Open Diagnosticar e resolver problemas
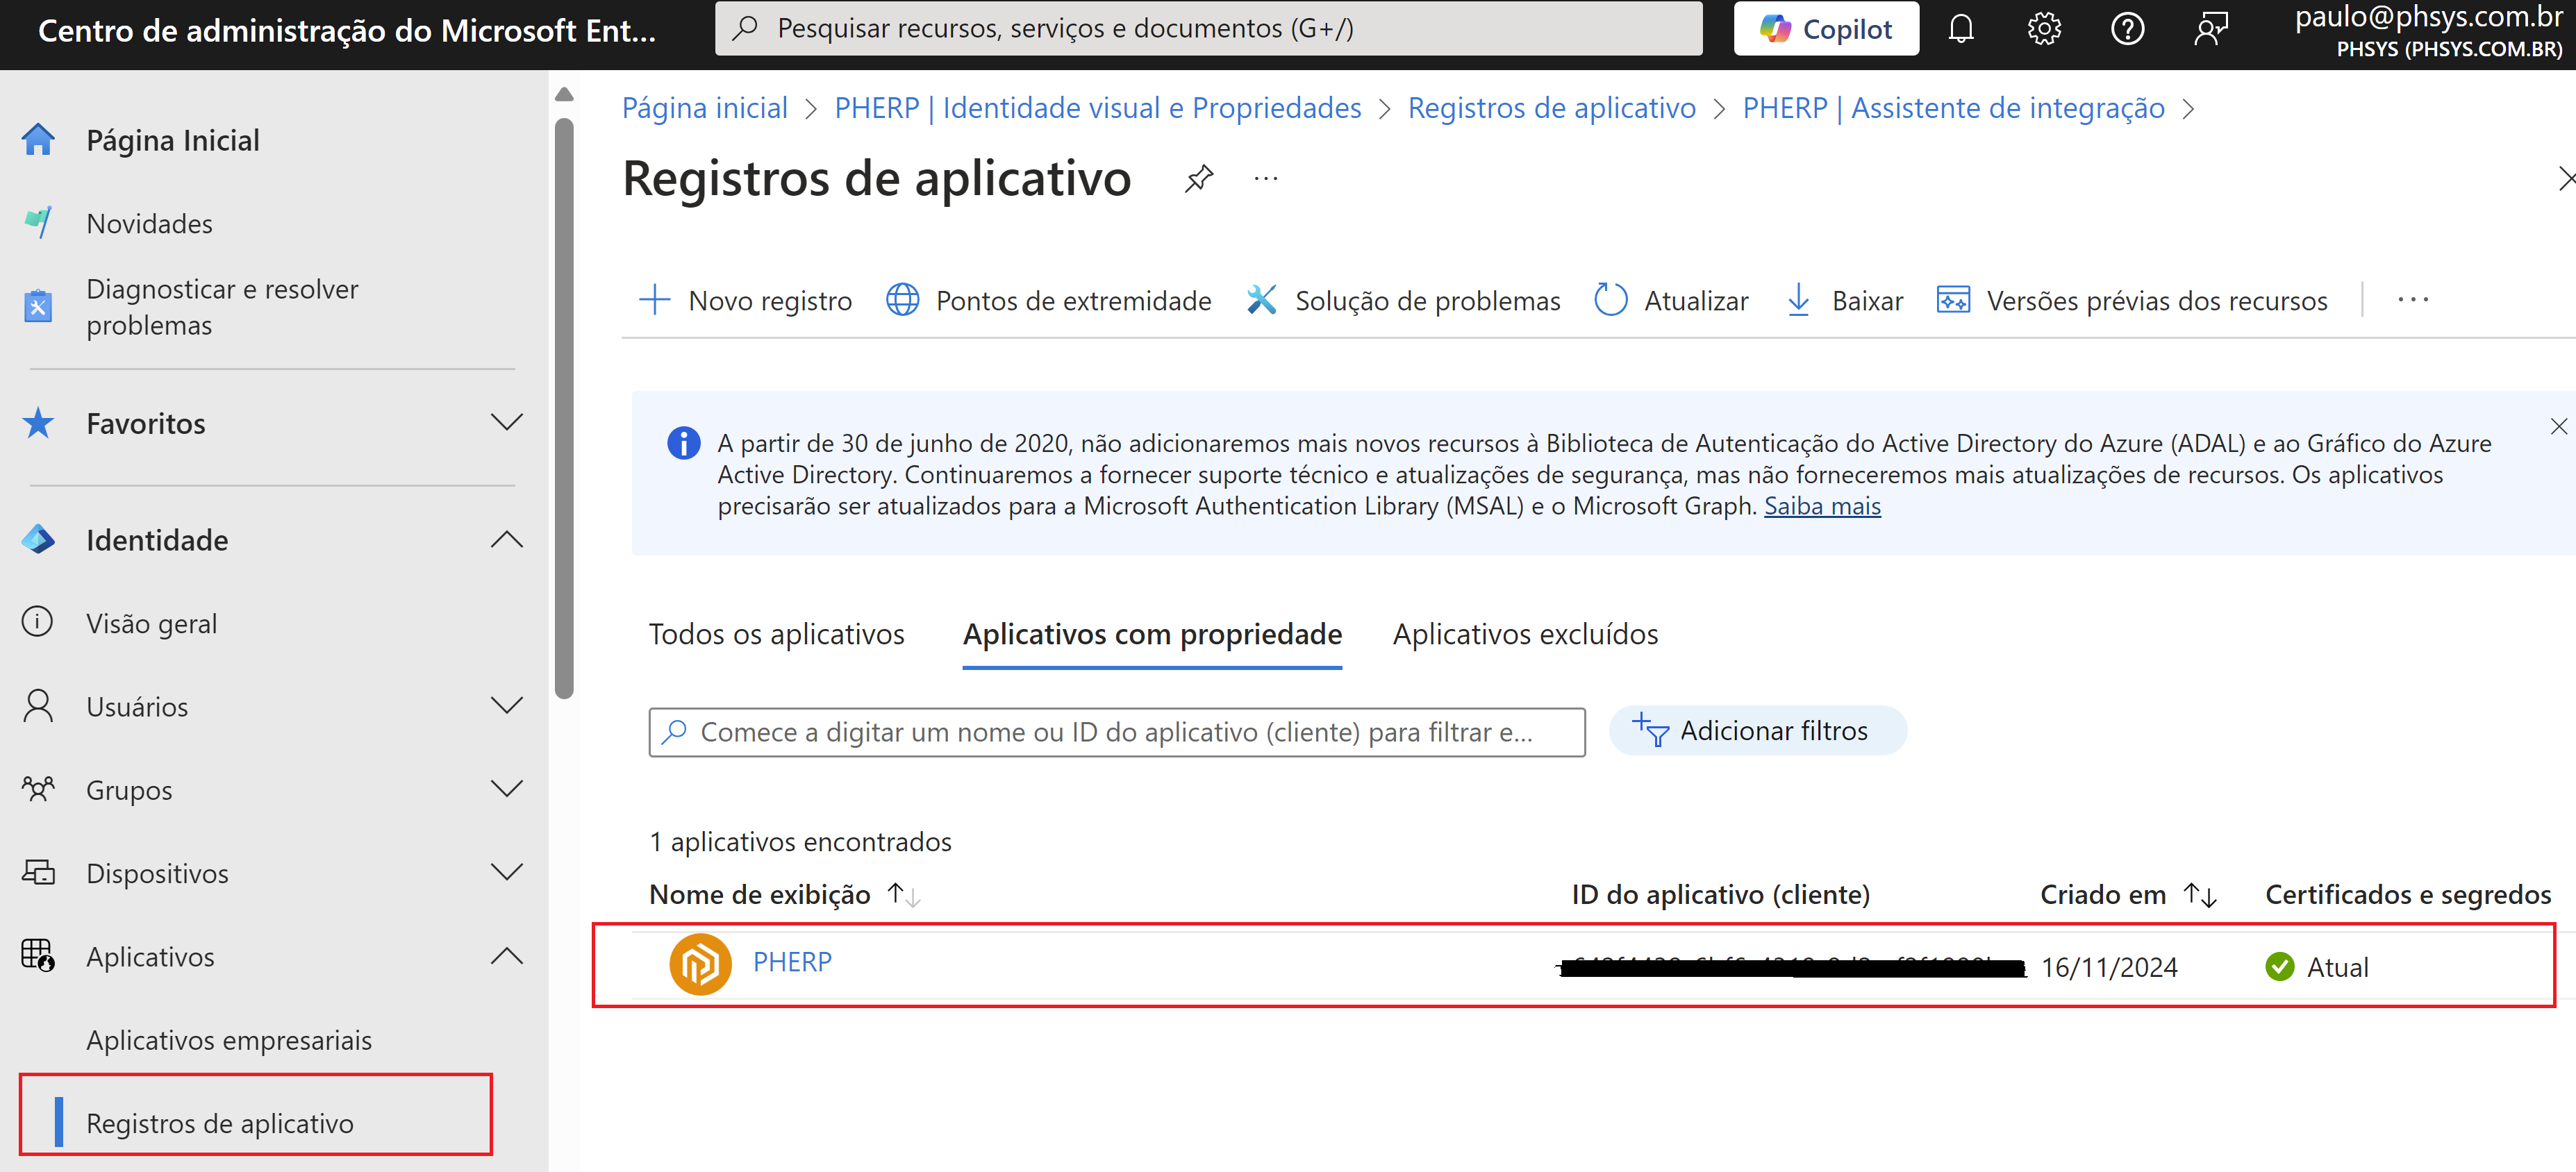Screen dimensions: 2576x1172 (222, 307)
